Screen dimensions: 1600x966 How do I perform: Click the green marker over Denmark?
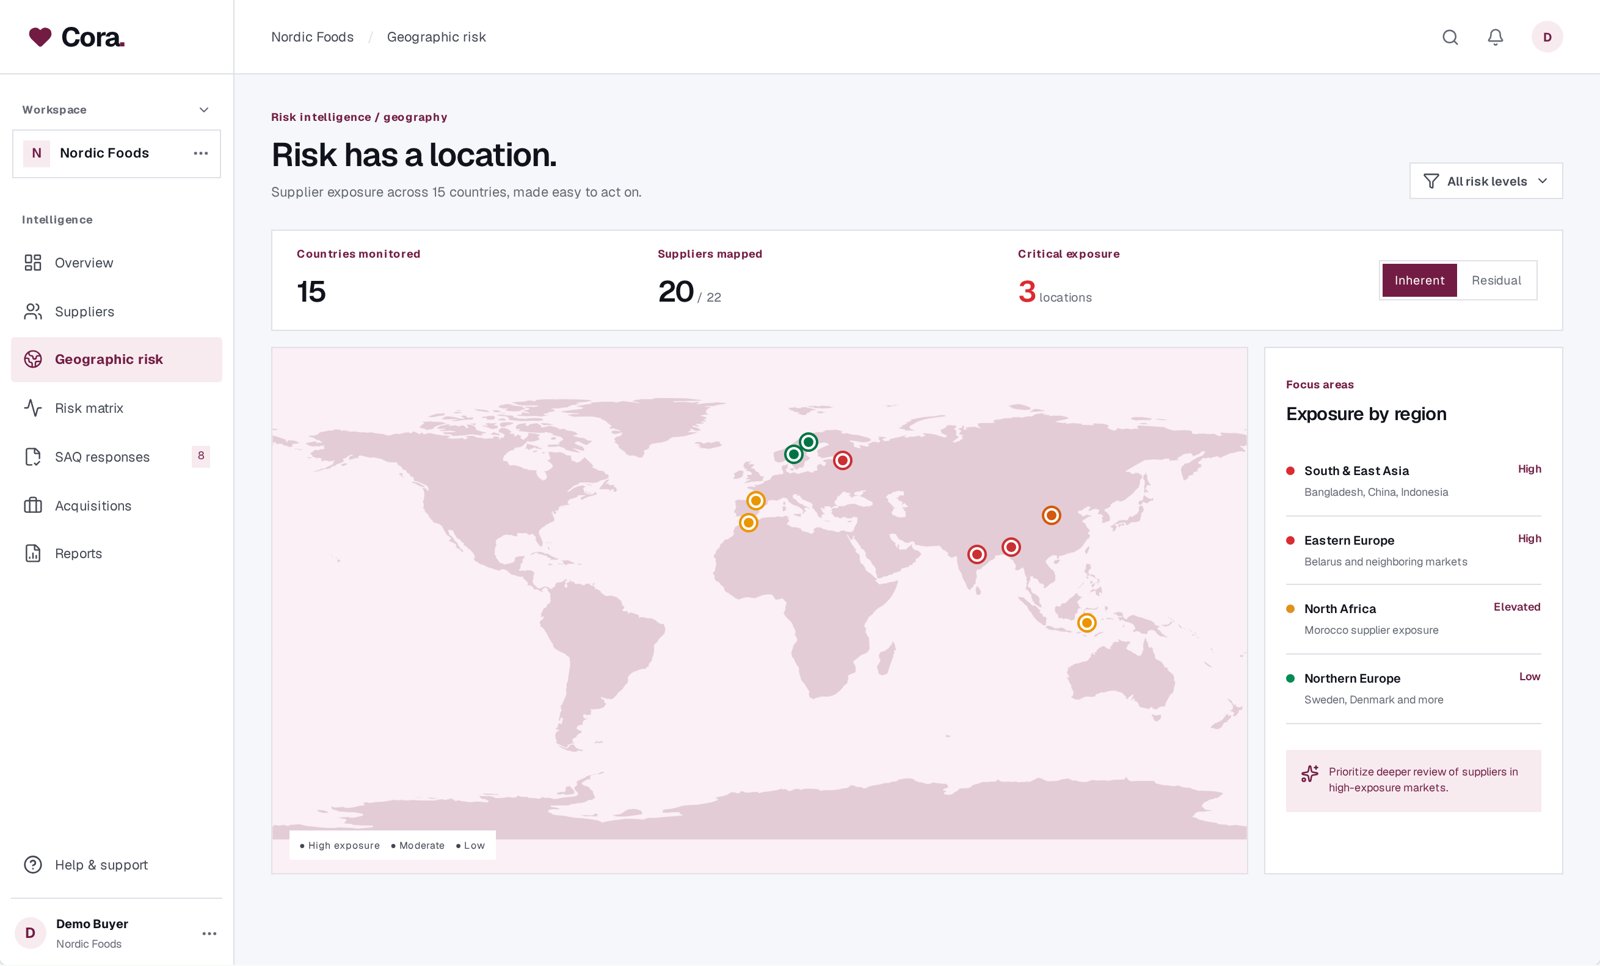(794, 454)
